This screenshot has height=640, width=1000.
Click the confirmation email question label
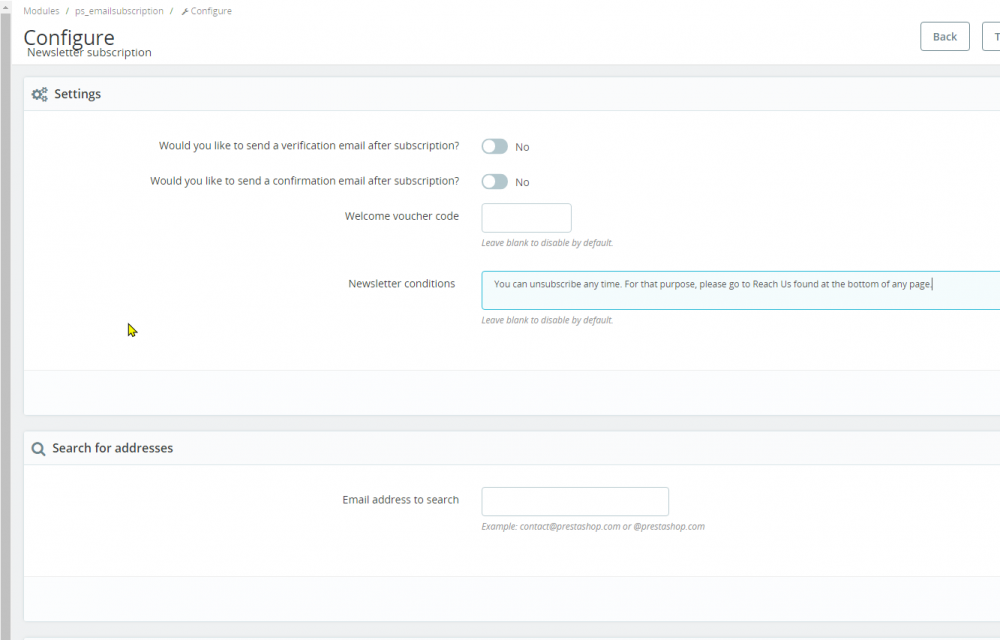tap(304, 181)
